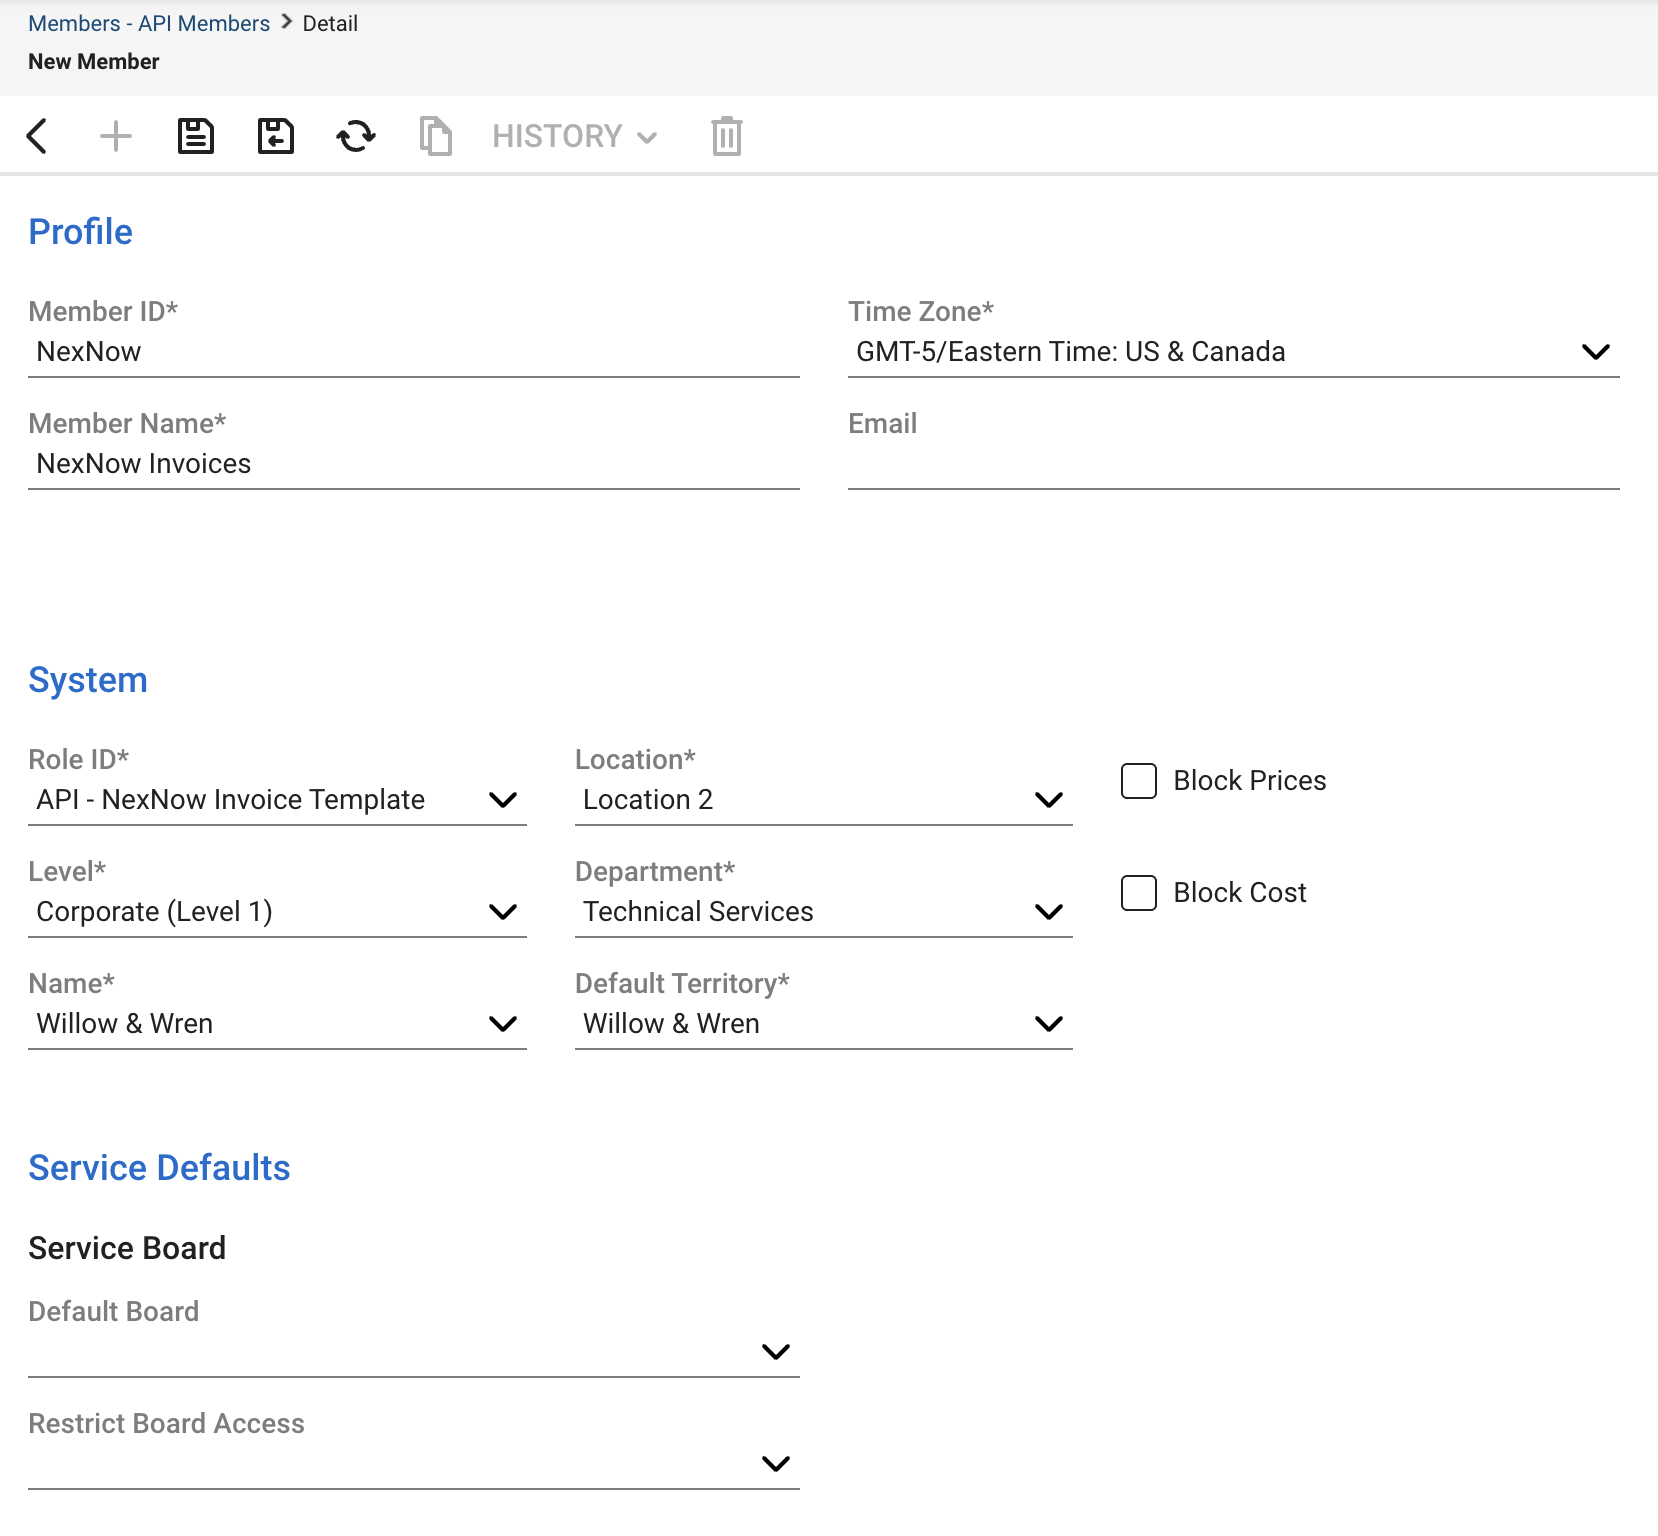This screenshot has height=1536, width=1658.
Task: Click the Copy document icon
Action: [x=436, y=136]
